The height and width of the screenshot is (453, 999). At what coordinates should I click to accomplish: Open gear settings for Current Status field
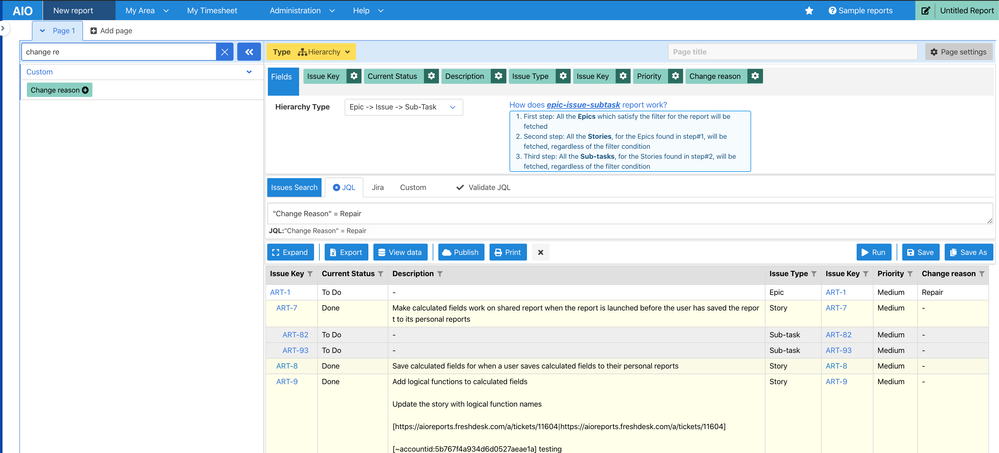pos(431,76)
